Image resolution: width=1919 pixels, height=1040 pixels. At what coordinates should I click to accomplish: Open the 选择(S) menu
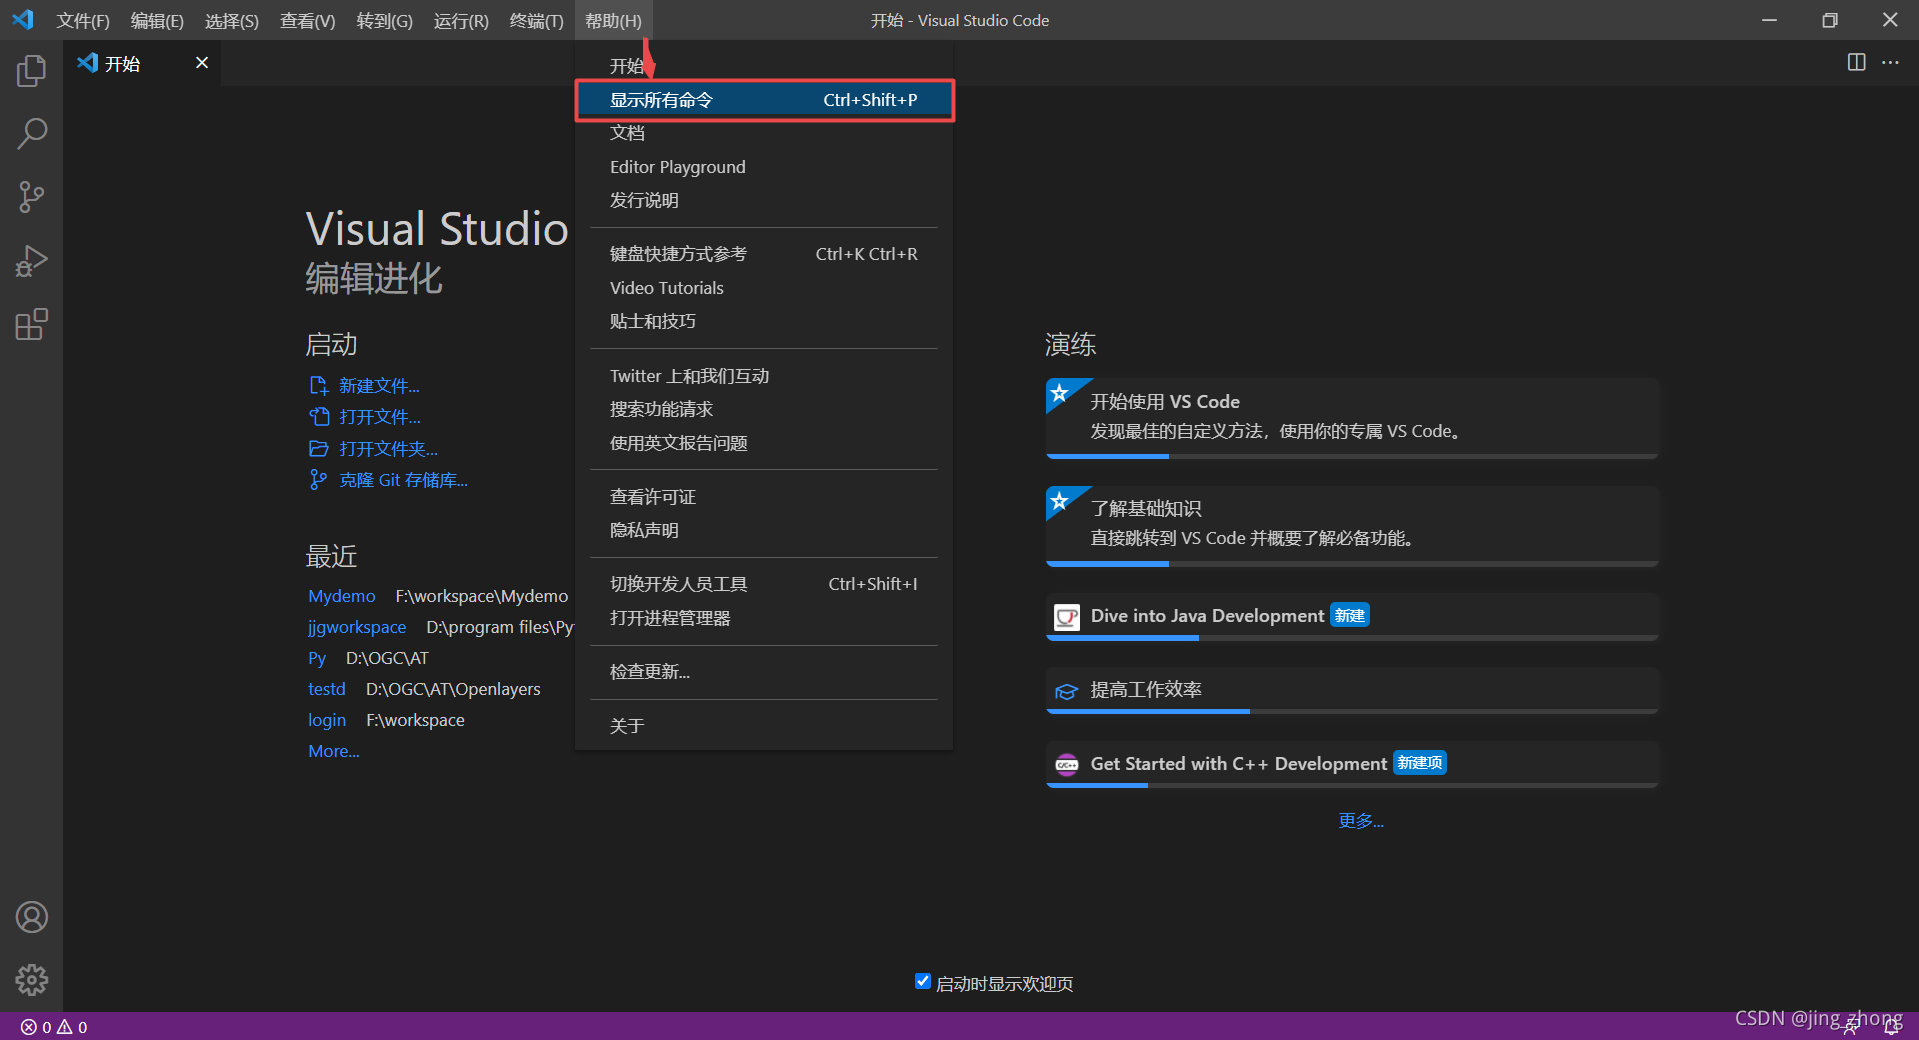tap(231, 20)
